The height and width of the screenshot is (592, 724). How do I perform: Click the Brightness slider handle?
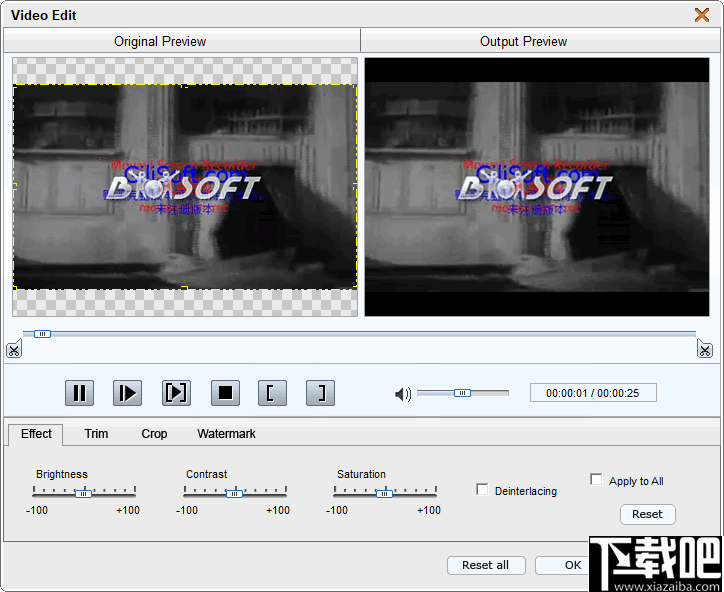click(x=84, y=494)
